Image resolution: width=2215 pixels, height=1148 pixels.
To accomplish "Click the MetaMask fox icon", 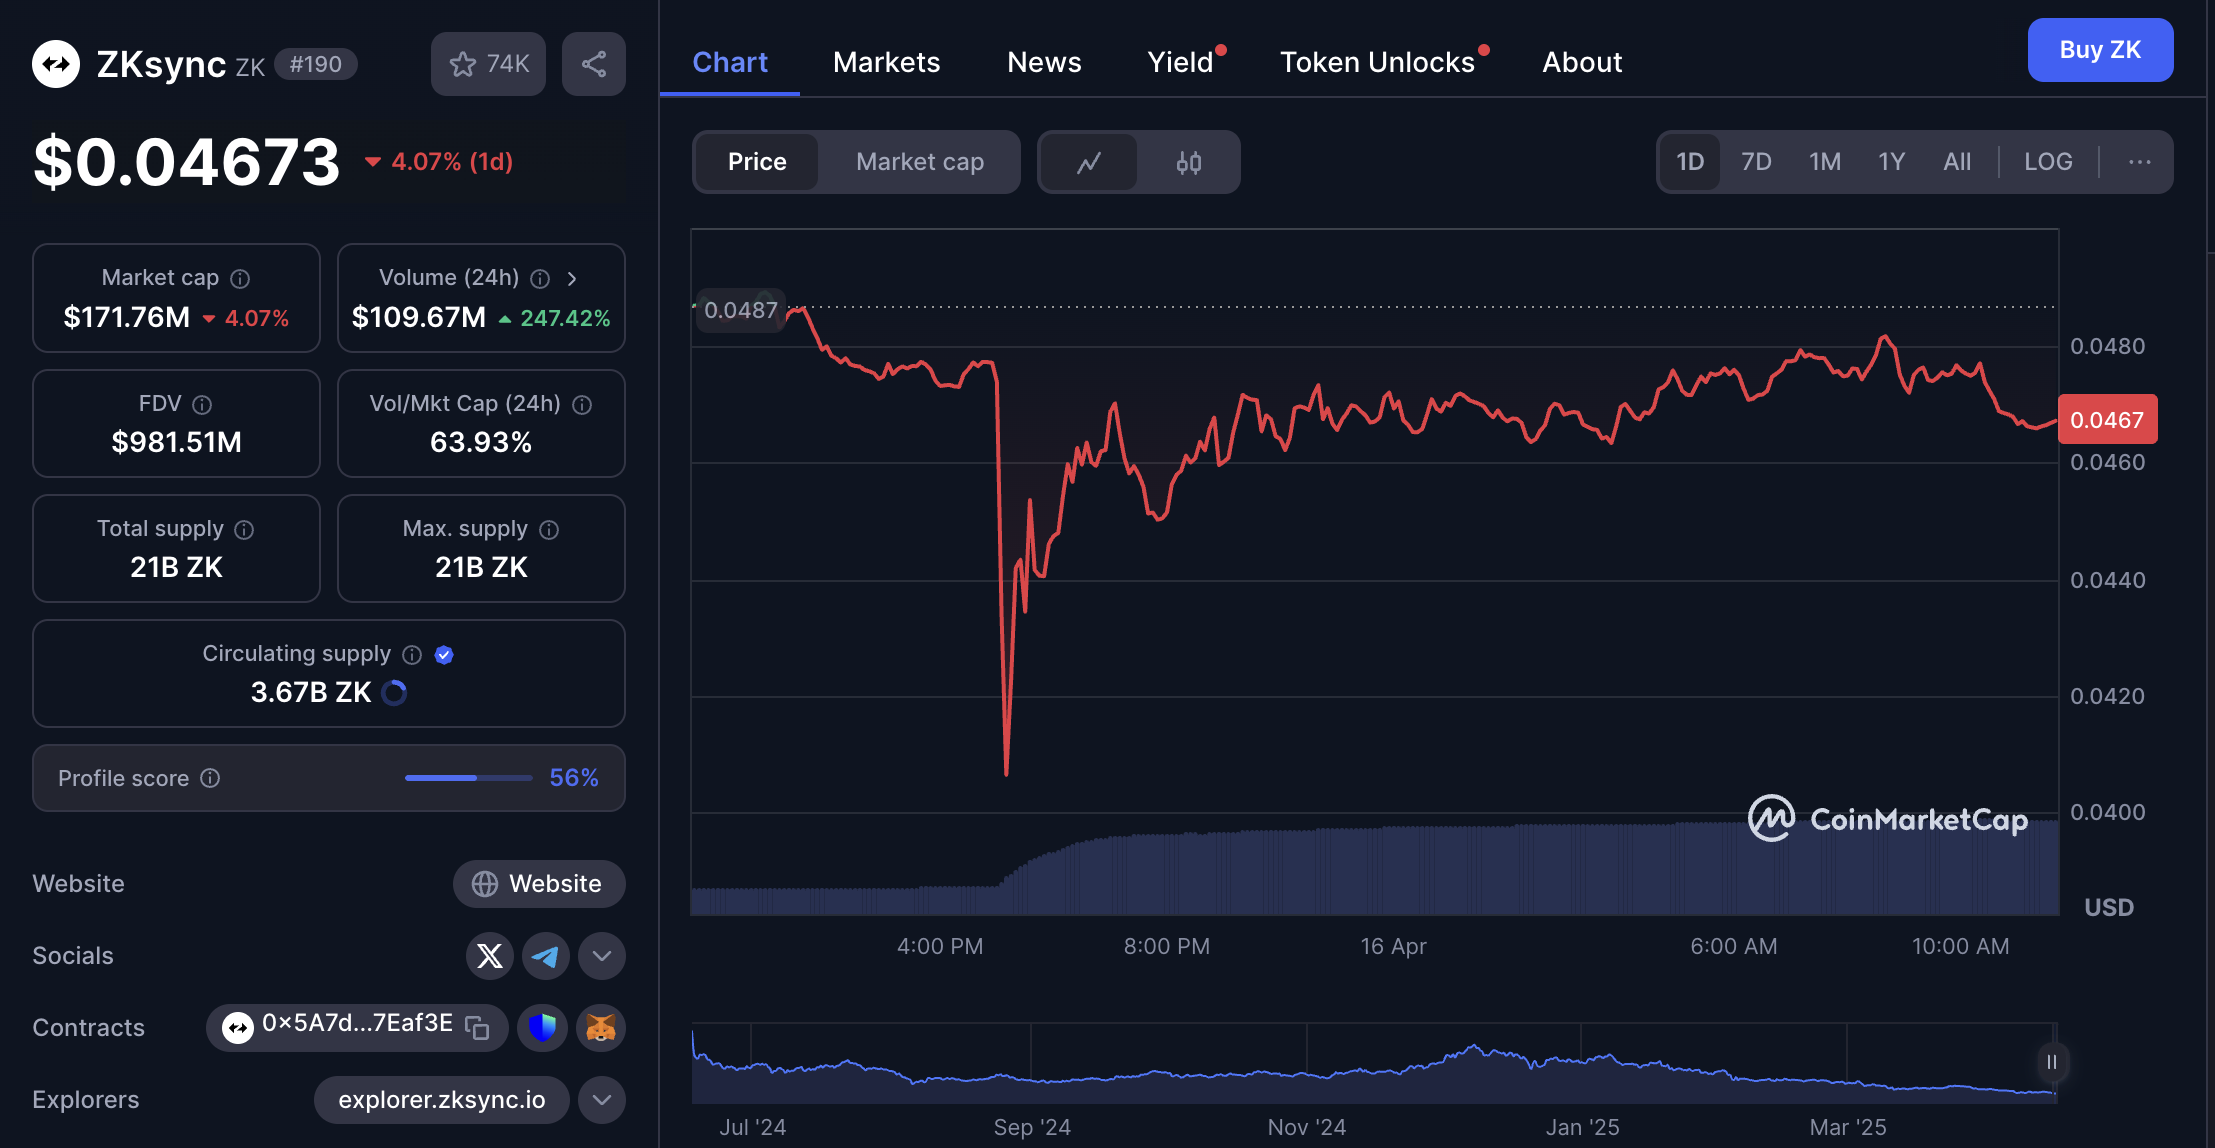I will [x=601, y=1027].
